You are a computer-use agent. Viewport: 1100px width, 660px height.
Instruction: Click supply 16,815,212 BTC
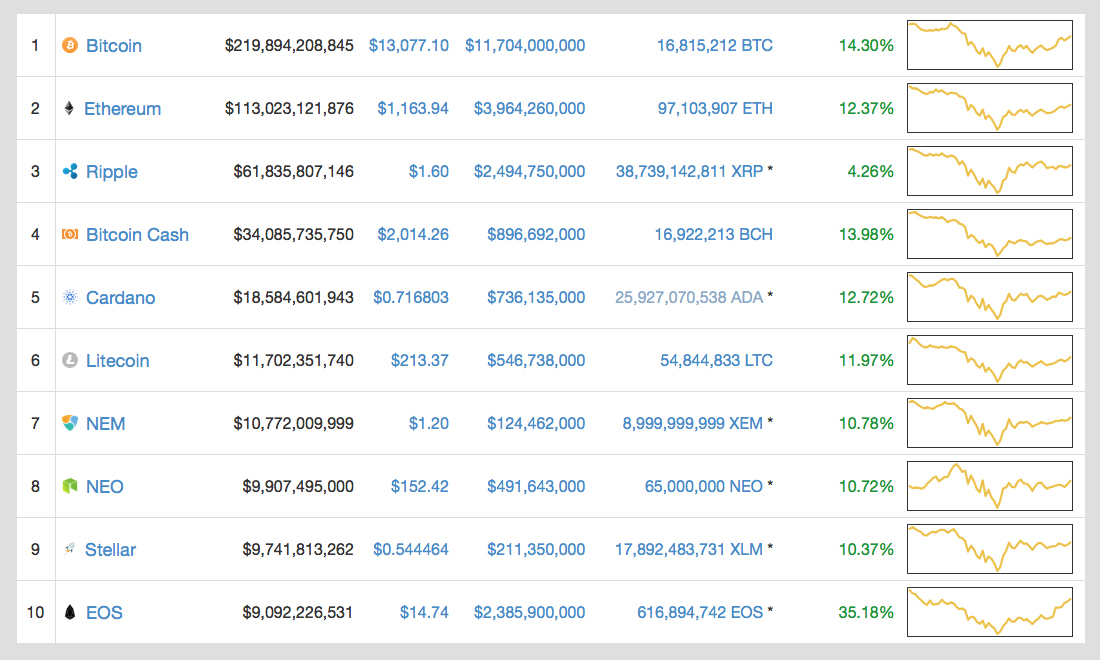point(715,46)
